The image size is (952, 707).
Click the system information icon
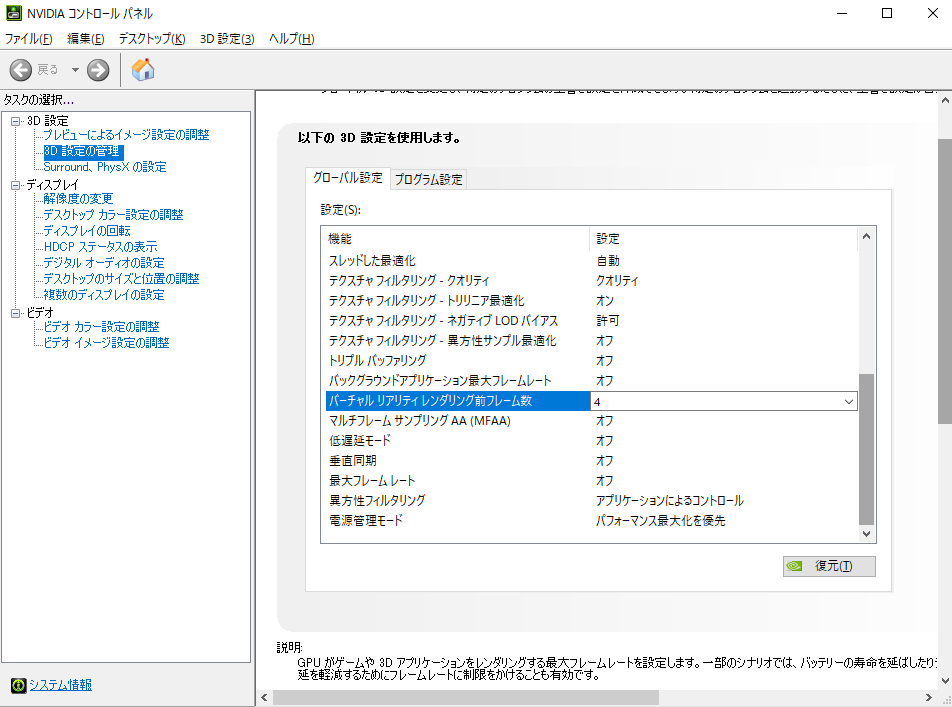coord(18,685)
